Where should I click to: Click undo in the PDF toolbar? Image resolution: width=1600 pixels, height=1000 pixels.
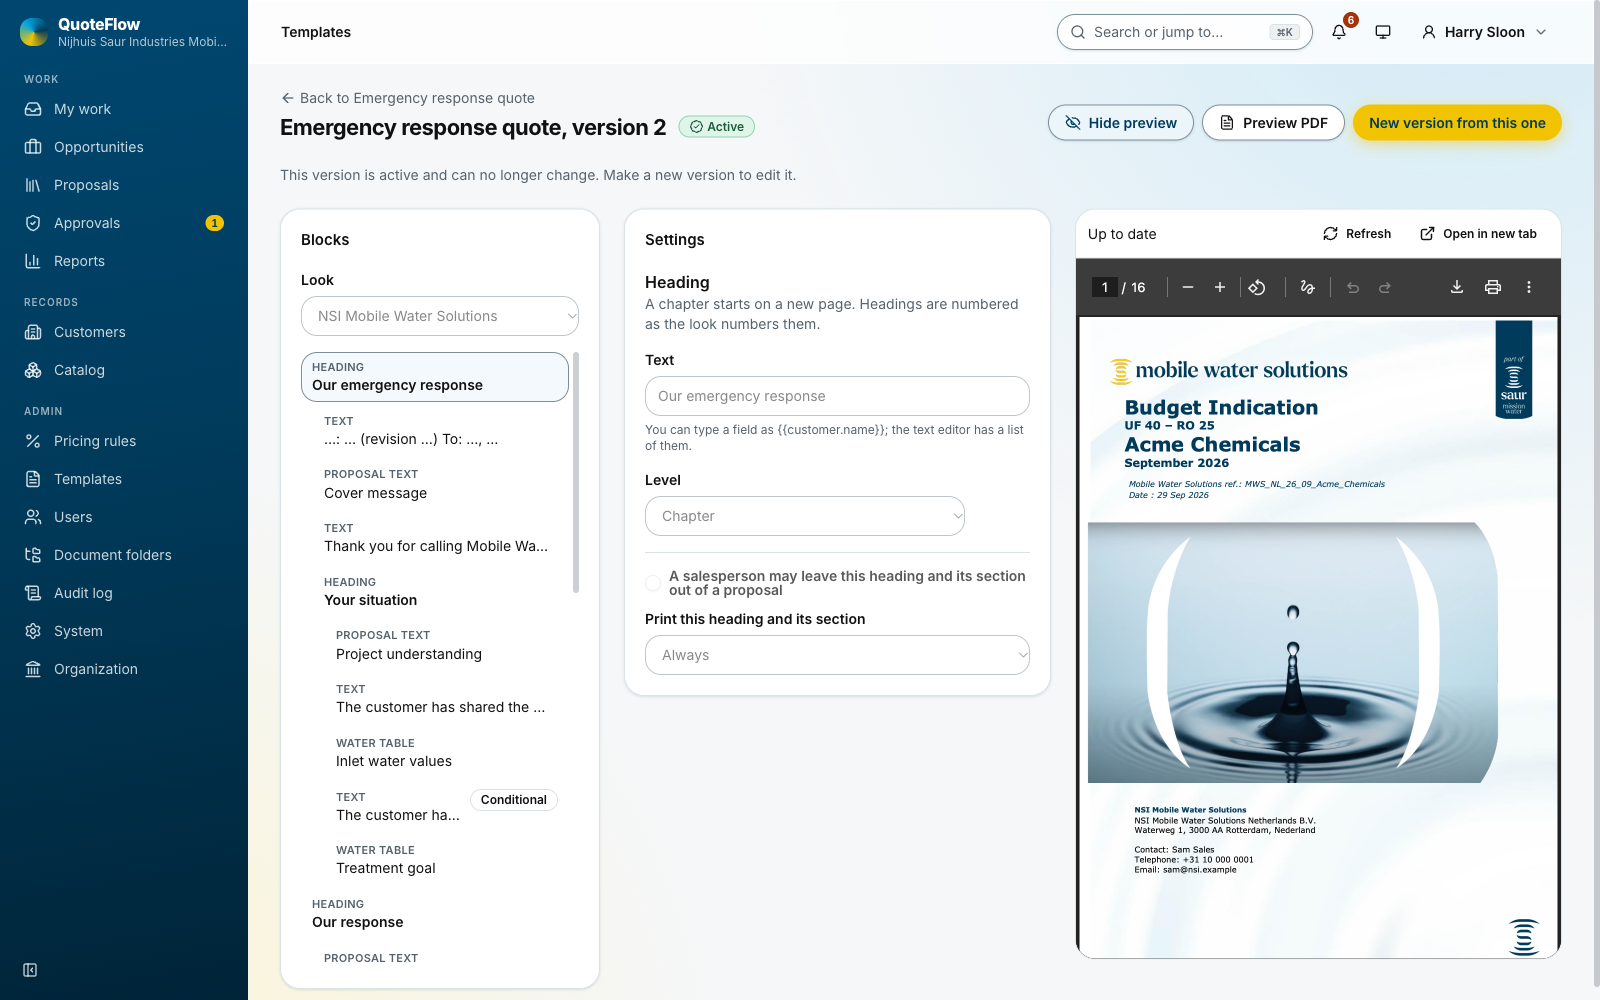coord(1353,287)
